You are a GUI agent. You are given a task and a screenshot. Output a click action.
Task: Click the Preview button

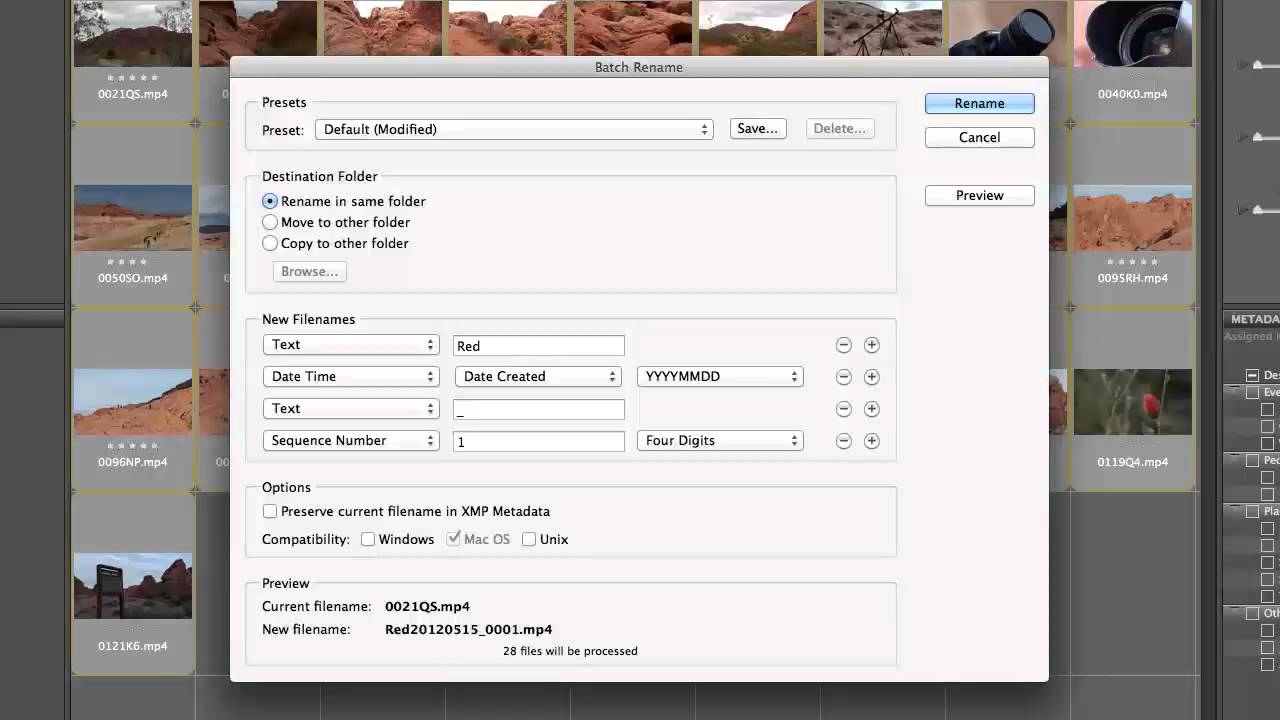coord(980,195)
